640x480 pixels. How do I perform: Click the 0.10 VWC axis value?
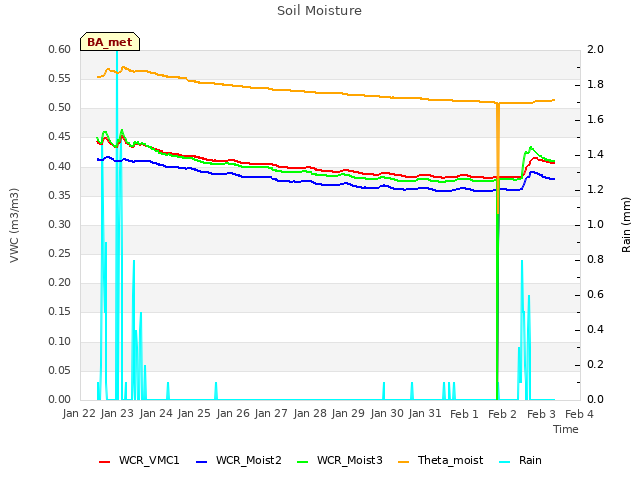click(x=60, y=341)
